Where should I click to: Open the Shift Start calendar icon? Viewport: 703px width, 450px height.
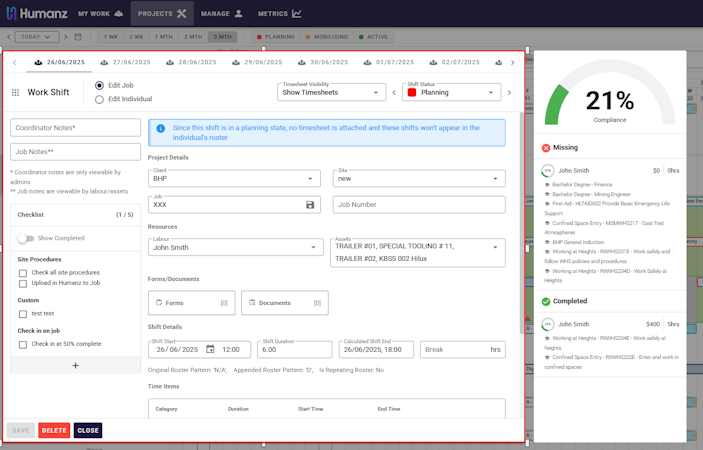[210, 349]
